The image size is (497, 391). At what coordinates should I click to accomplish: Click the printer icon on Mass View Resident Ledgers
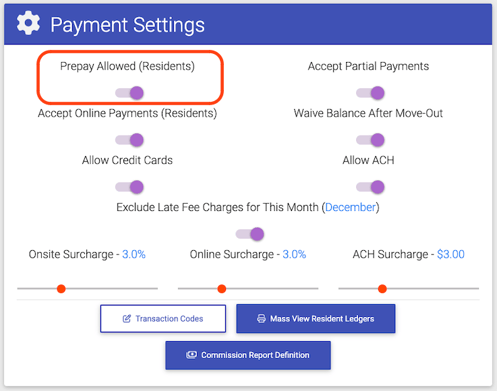point(261,319)
